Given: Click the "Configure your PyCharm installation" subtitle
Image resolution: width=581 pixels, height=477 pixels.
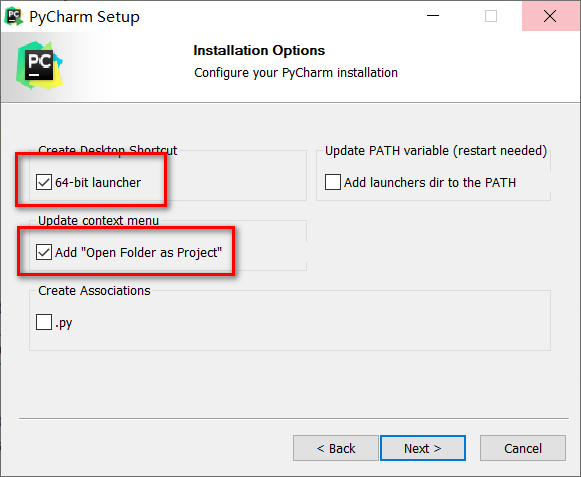Looking at the screenshot, I should [296, 73].
